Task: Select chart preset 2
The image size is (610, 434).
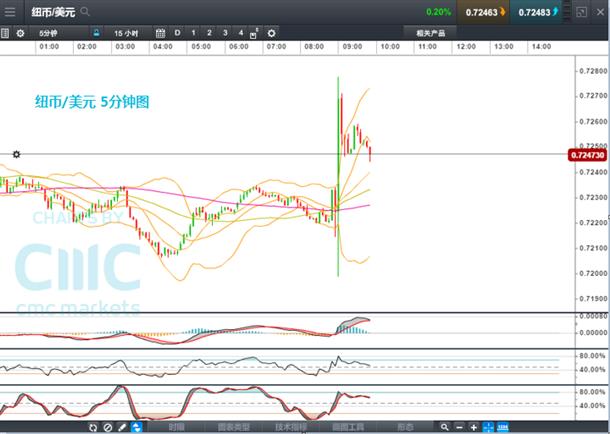Action: tap(209, 33)
